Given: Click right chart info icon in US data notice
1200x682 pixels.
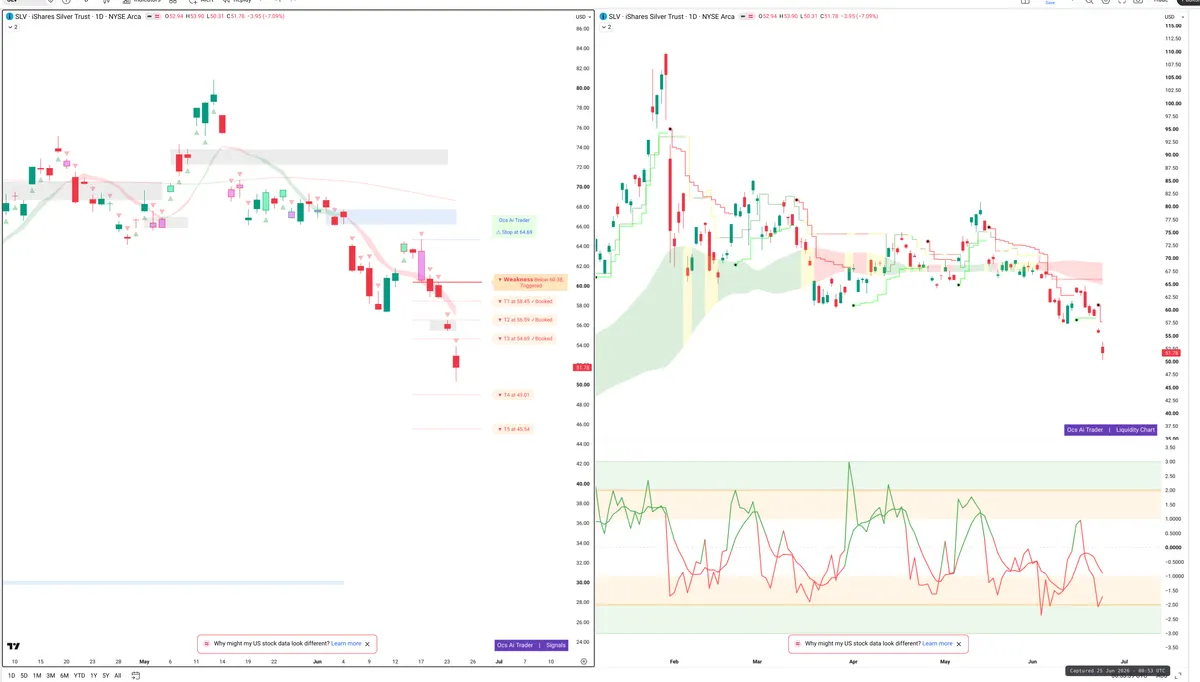Looking at the screenshot, I should (797, 644).
